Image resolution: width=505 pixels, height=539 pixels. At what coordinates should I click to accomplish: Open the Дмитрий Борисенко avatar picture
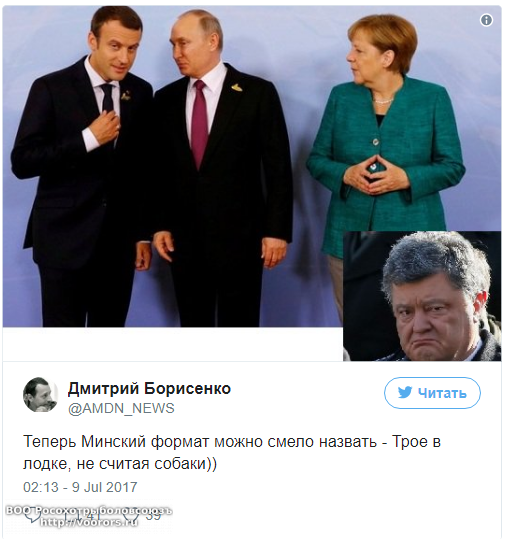coord(40,395)
